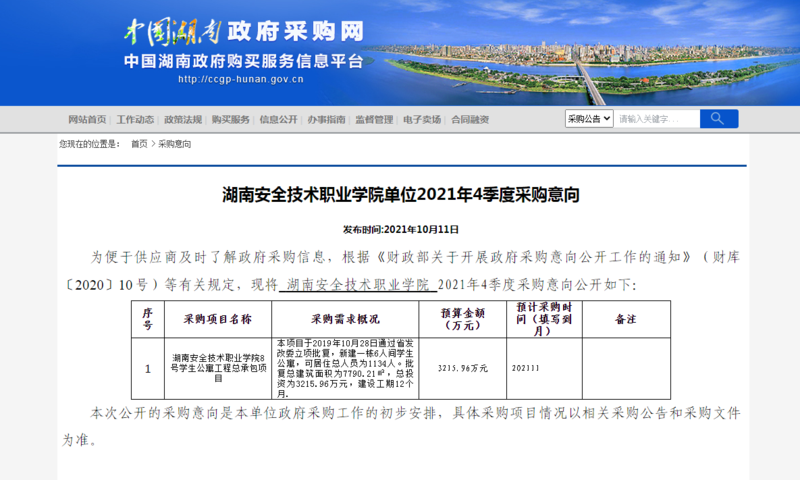Open the 电子卖场 menu item
Viewport: 800px width, 480px height.
click(x=422, y=119)
